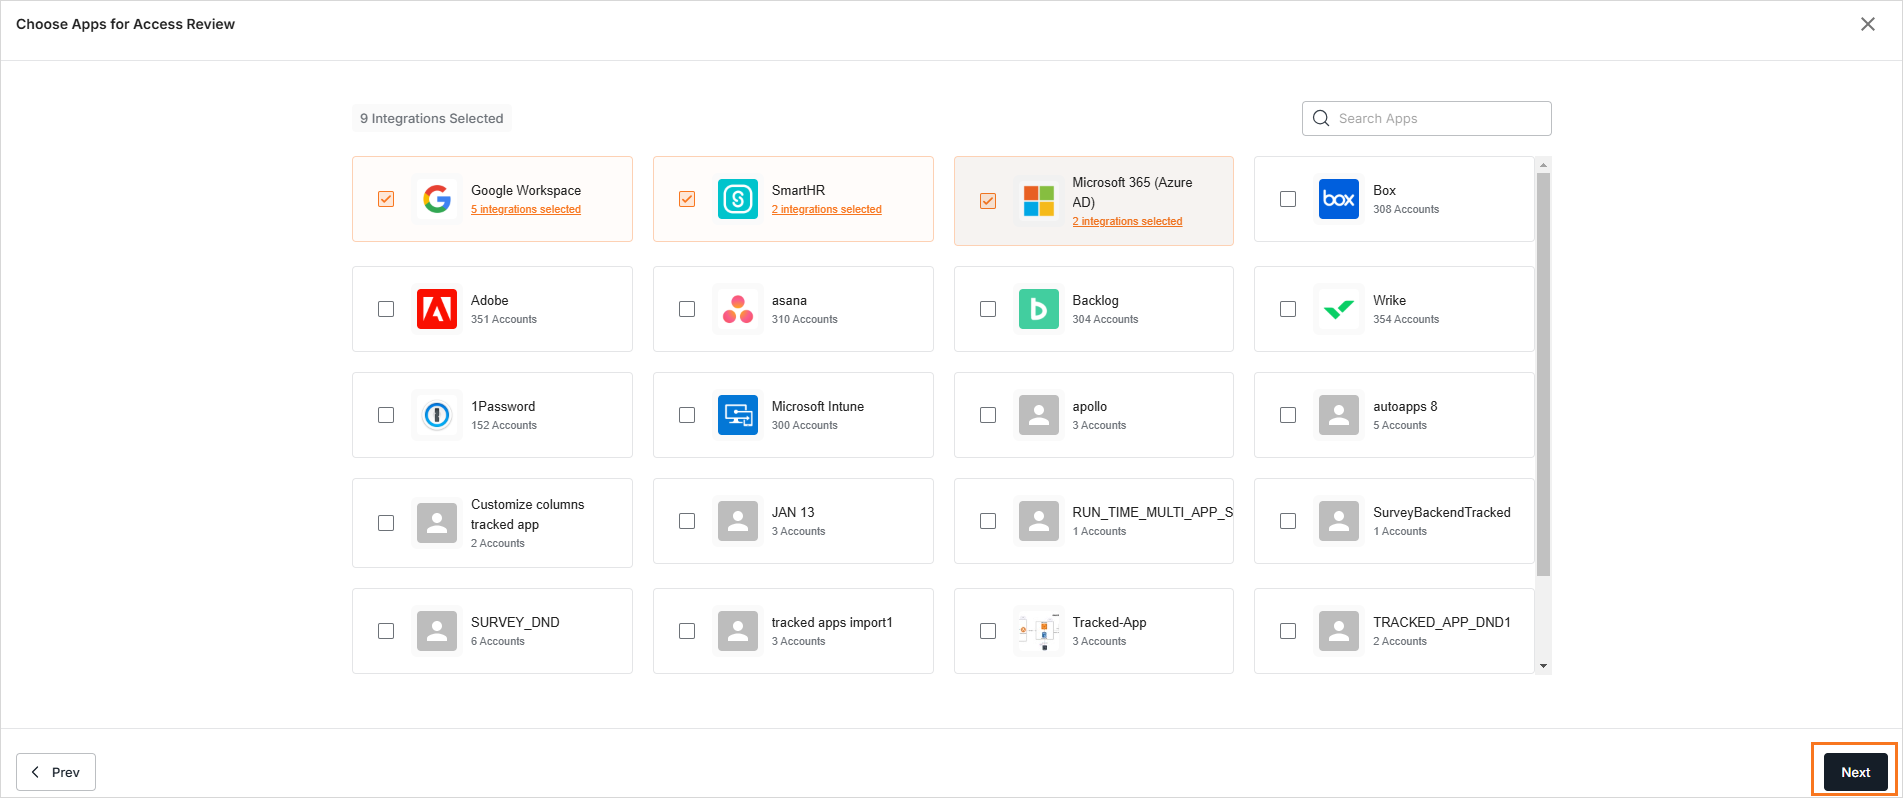Click the search magnifier icon
Screen dimensions: 1903x798
click(1321, 118)
